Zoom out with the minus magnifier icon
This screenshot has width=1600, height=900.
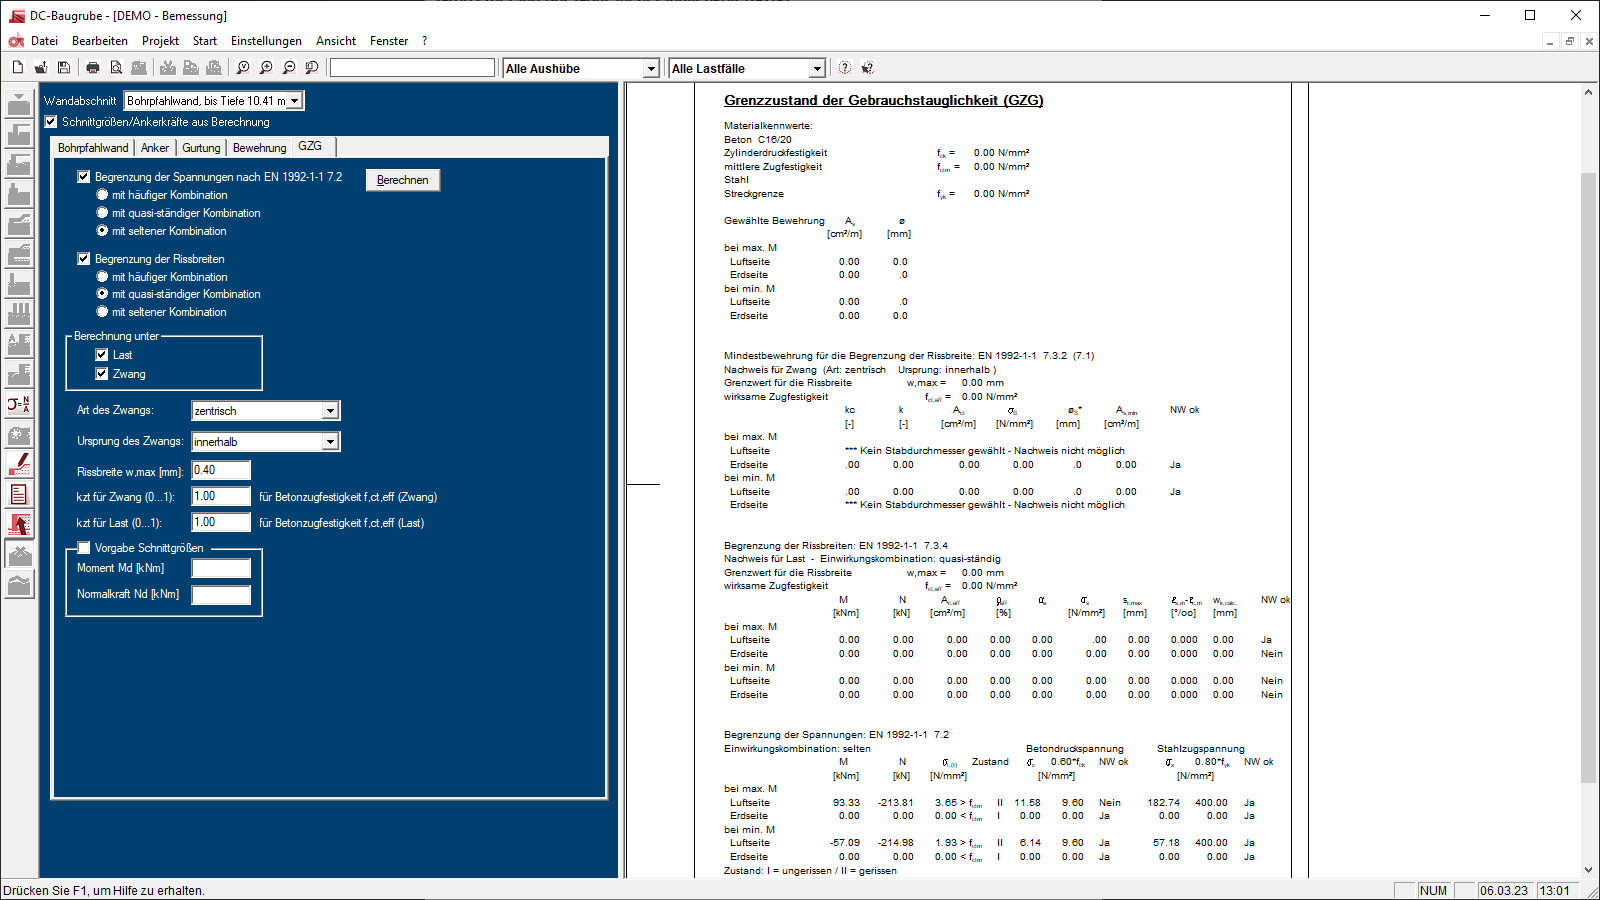[289, 68]
